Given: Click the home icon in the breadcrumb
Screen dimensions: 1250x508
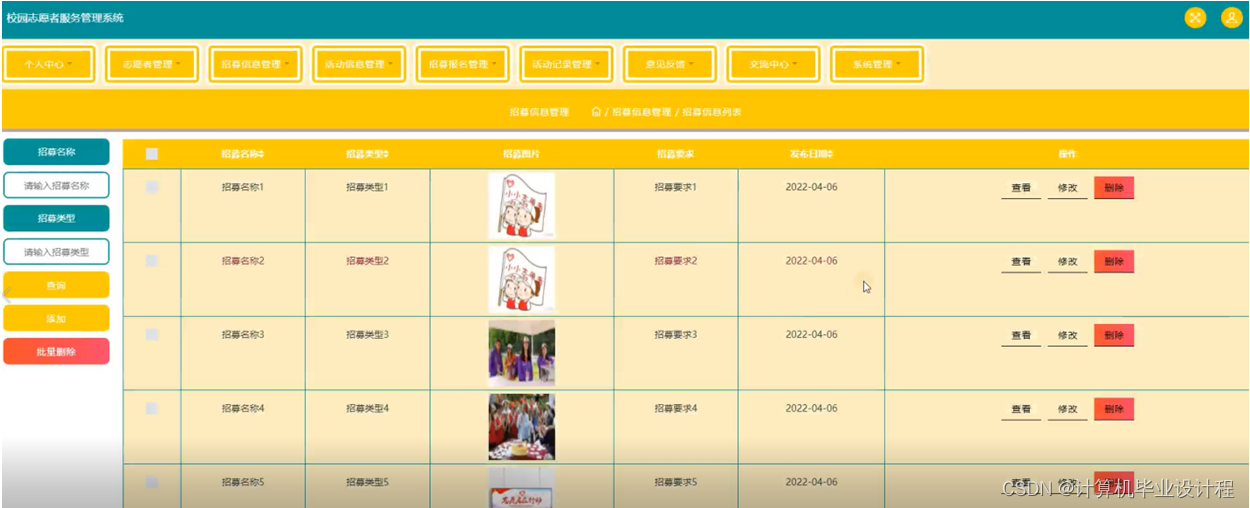Looking at the screenshot, I should [x=596, y=112].
